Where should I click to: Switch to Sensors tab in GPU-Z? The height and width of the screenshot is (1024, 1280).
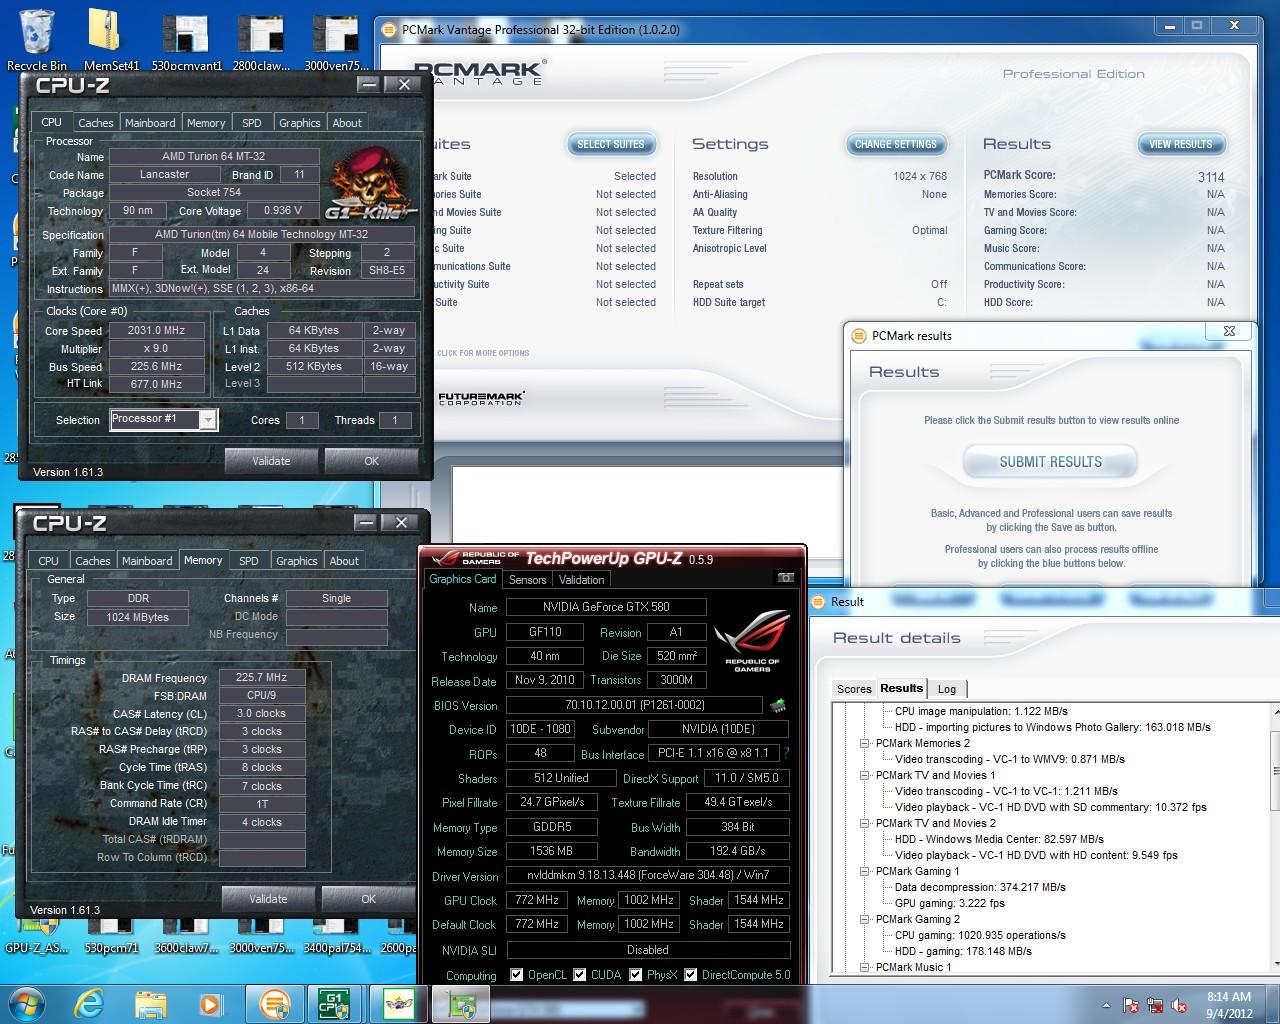[x=527, y=580]
